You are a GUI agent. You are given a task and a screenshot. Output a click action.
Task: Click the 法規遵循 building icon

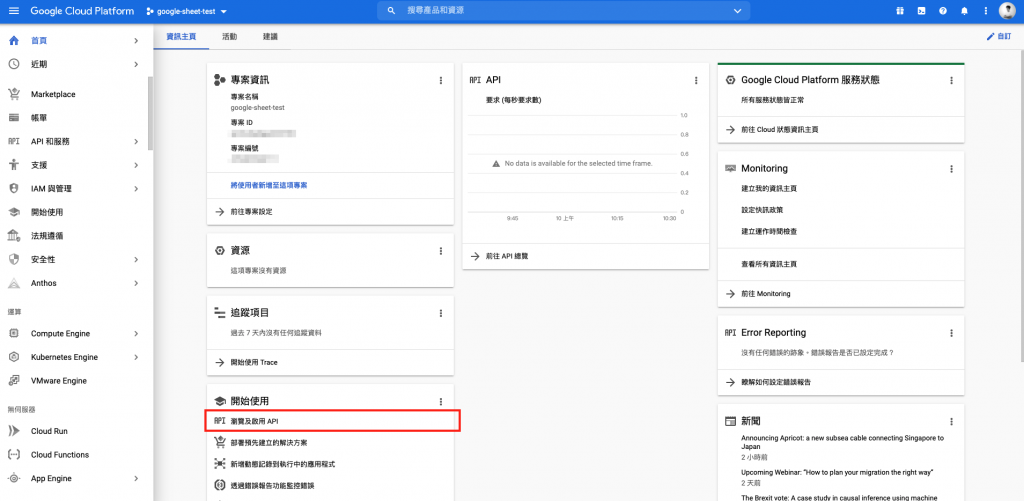[14, 236]
